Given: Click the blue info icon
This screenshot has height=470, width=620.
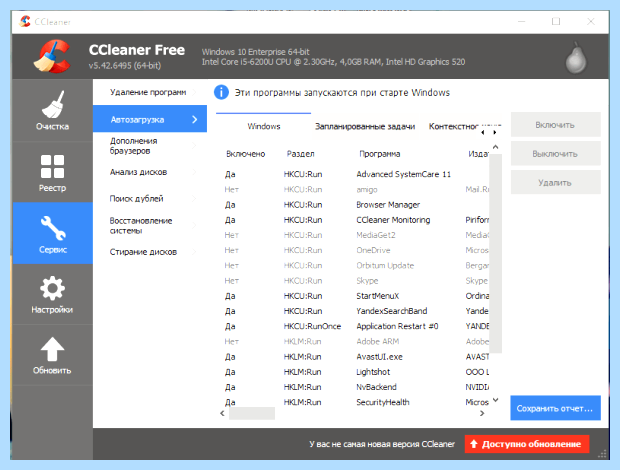Looking at the screenshot, I should pos(221,92).
